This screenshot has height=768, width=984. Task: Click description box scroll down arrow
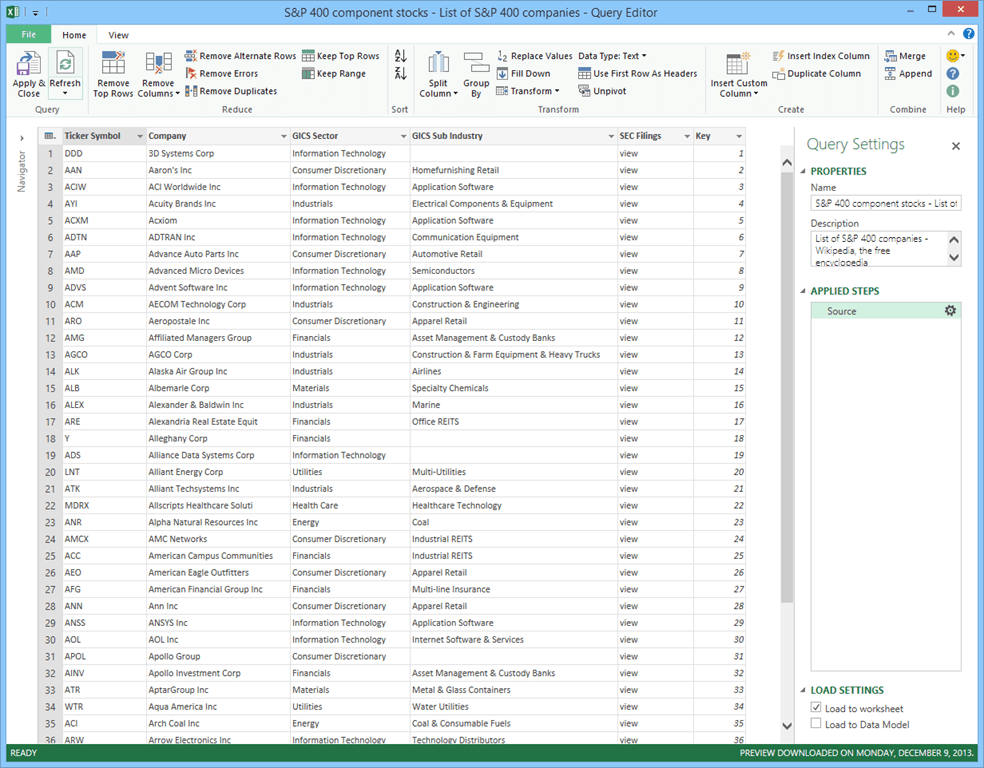954,257
